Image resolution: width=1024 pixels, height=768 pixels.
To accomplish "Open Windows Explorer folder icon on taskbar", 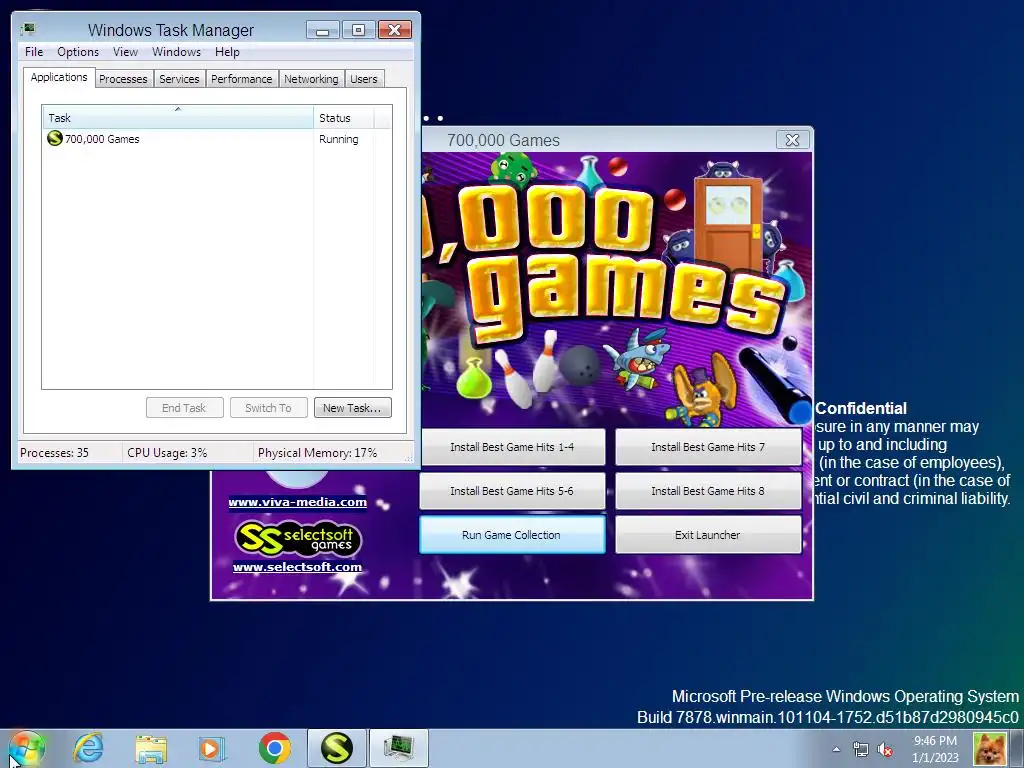I will point(151,748).
